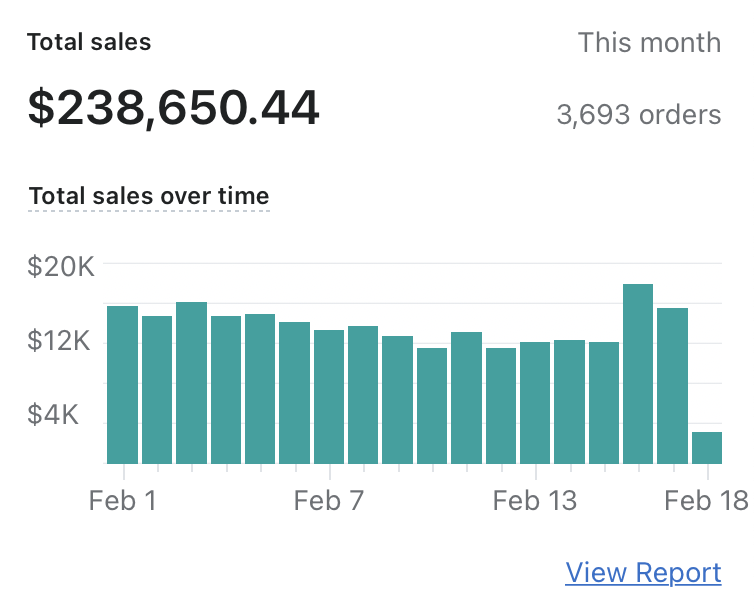This screenshot has height=612, width=754.
Task: Select the third bar from the left
Action: pos(191,383)
